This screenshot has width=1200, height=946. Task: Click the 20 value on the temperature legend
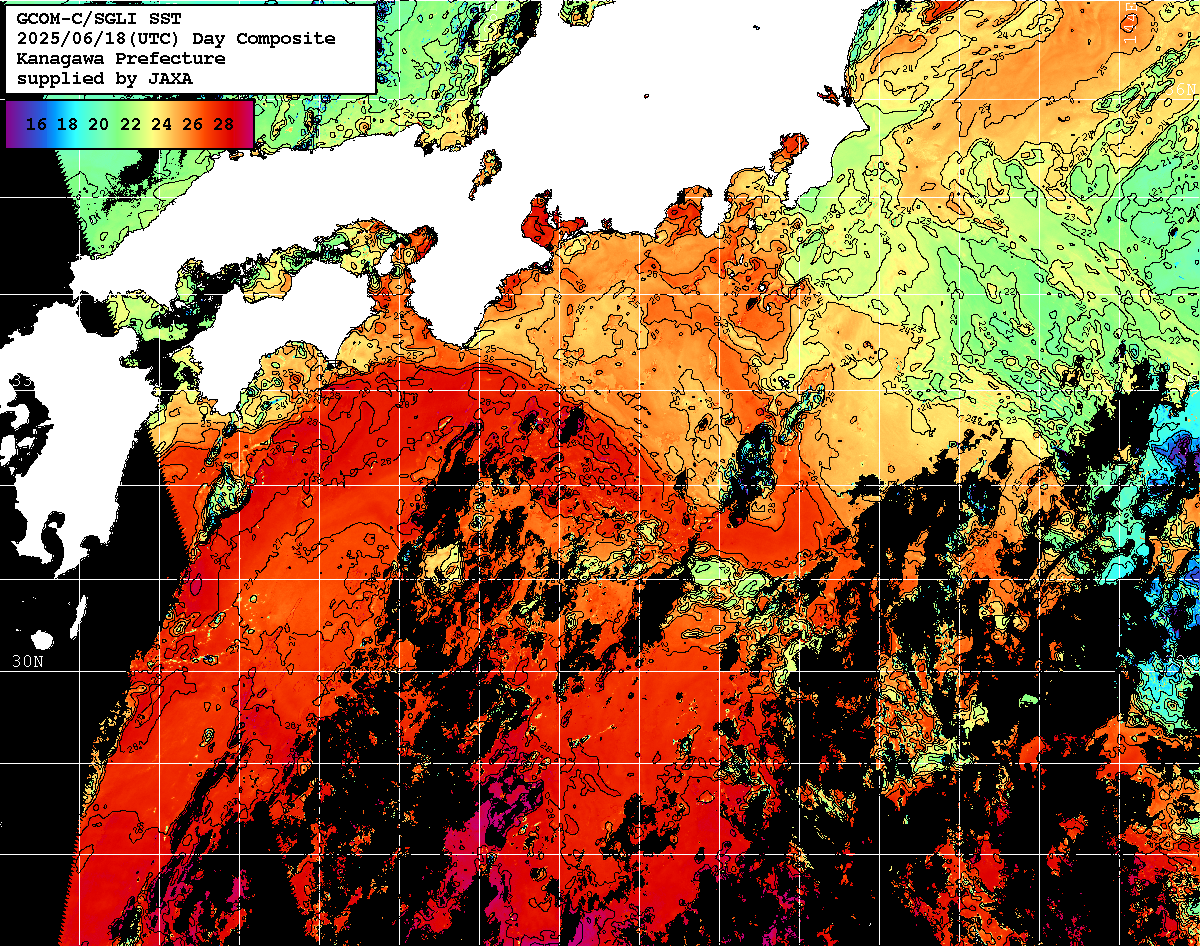tap(98, 125)
